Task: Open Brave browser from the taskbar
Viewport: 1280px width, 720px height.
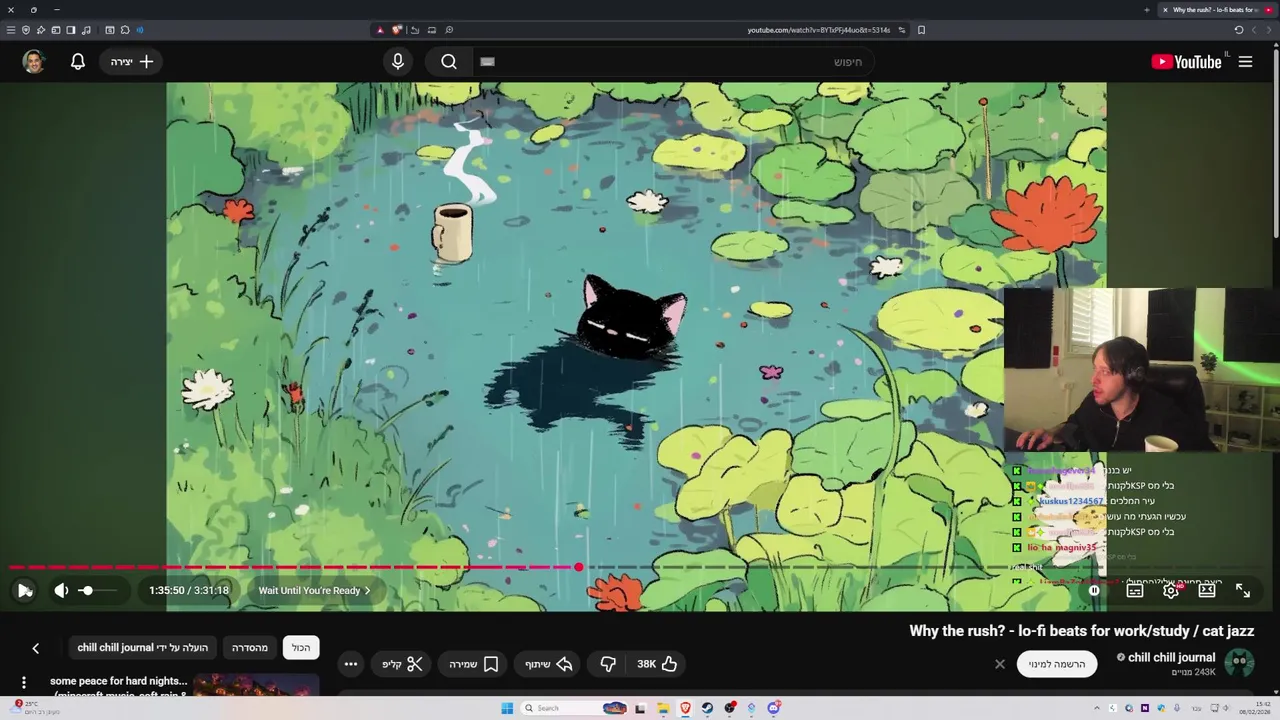Action: 685,708
